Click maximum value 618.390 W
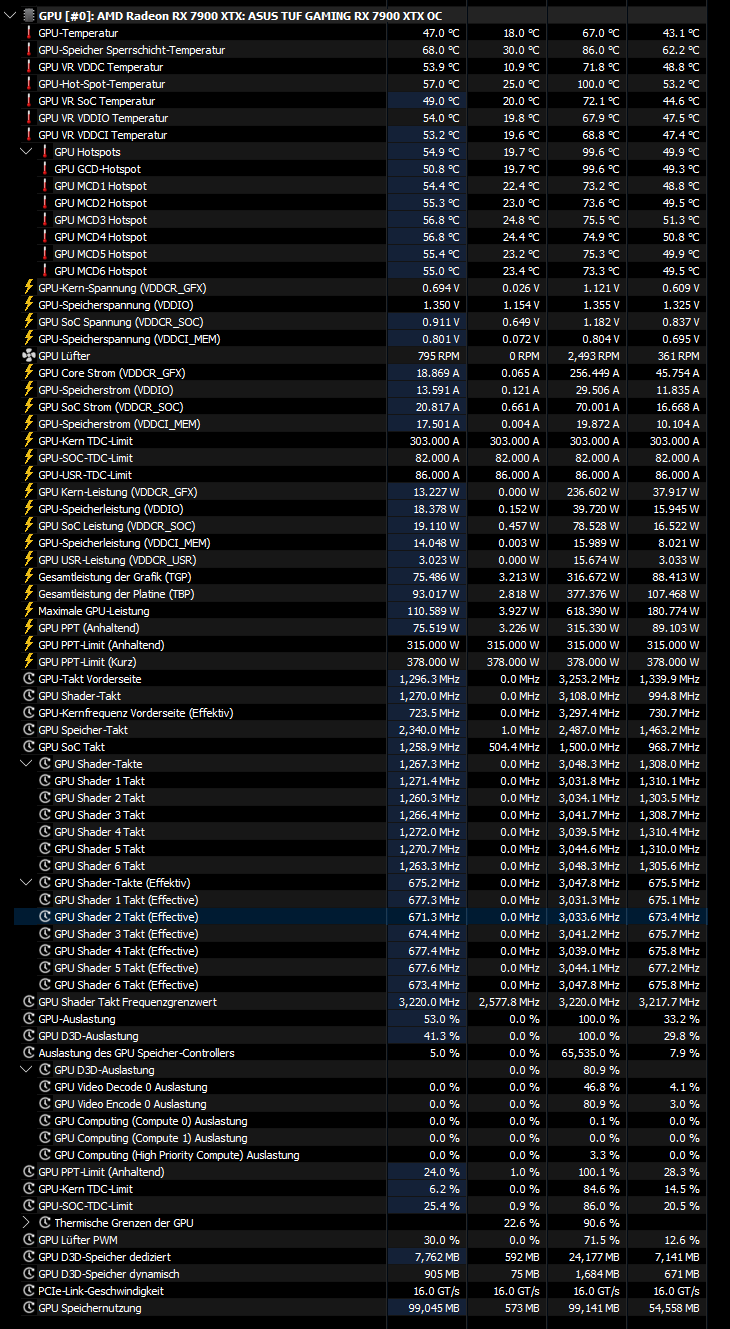The image size is (730, 1329). click(x=593, y=611)
